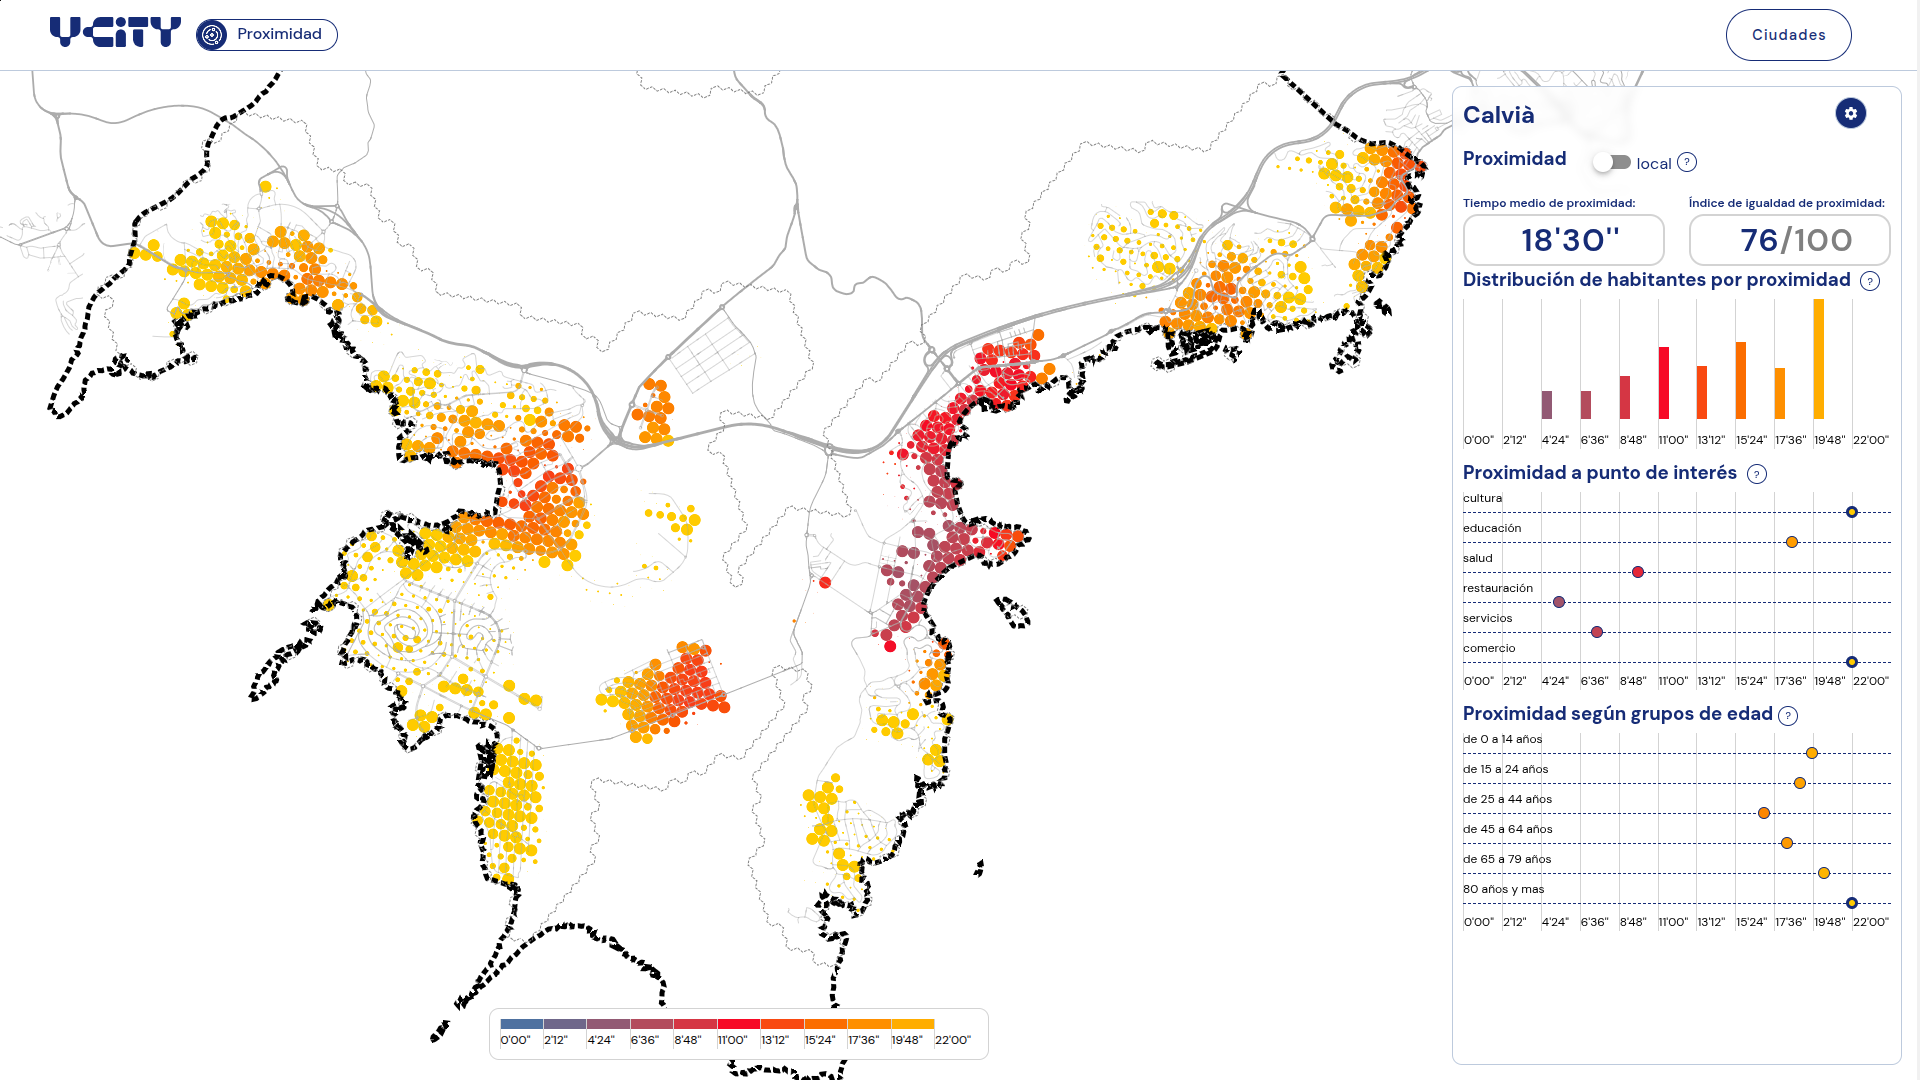Click the de 25 a 44 años marker
This screenshot has height=1080, width=1920.
point(1764,813)
